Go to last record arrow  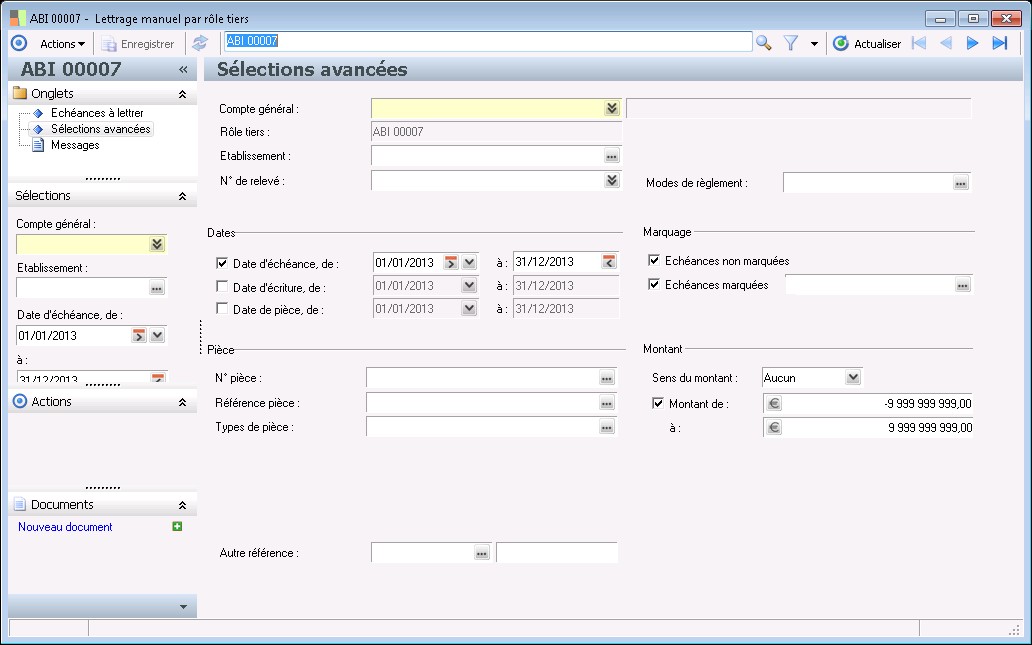(1000, 43)
